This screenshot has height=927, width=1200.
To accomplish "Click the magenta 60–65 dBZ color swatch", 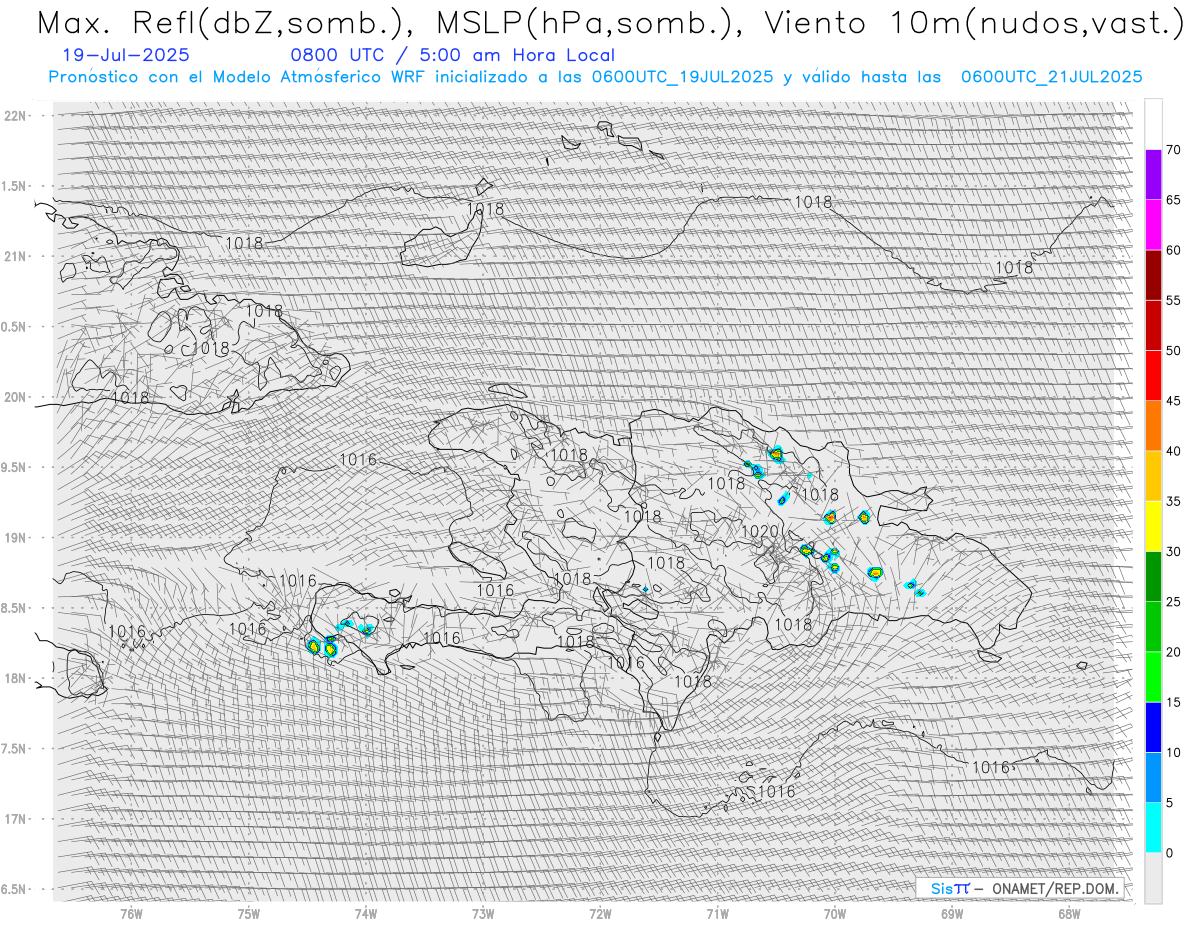I will (x=1153, y=225).
